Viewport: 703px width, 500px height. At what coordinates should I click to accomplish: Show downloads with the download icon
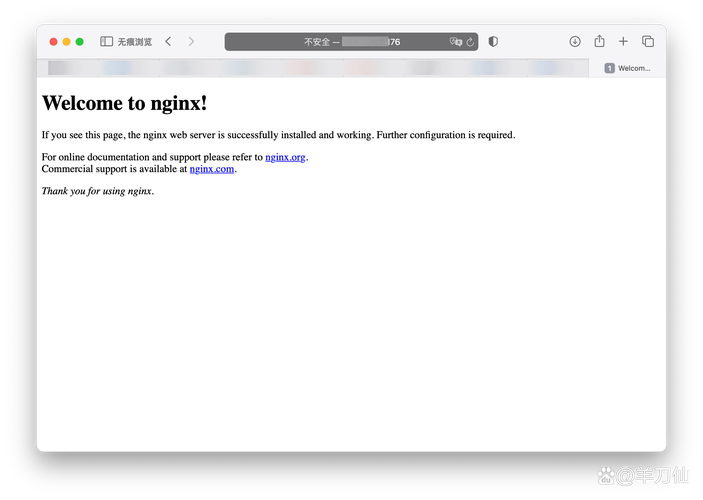click(x=575, y=42)
